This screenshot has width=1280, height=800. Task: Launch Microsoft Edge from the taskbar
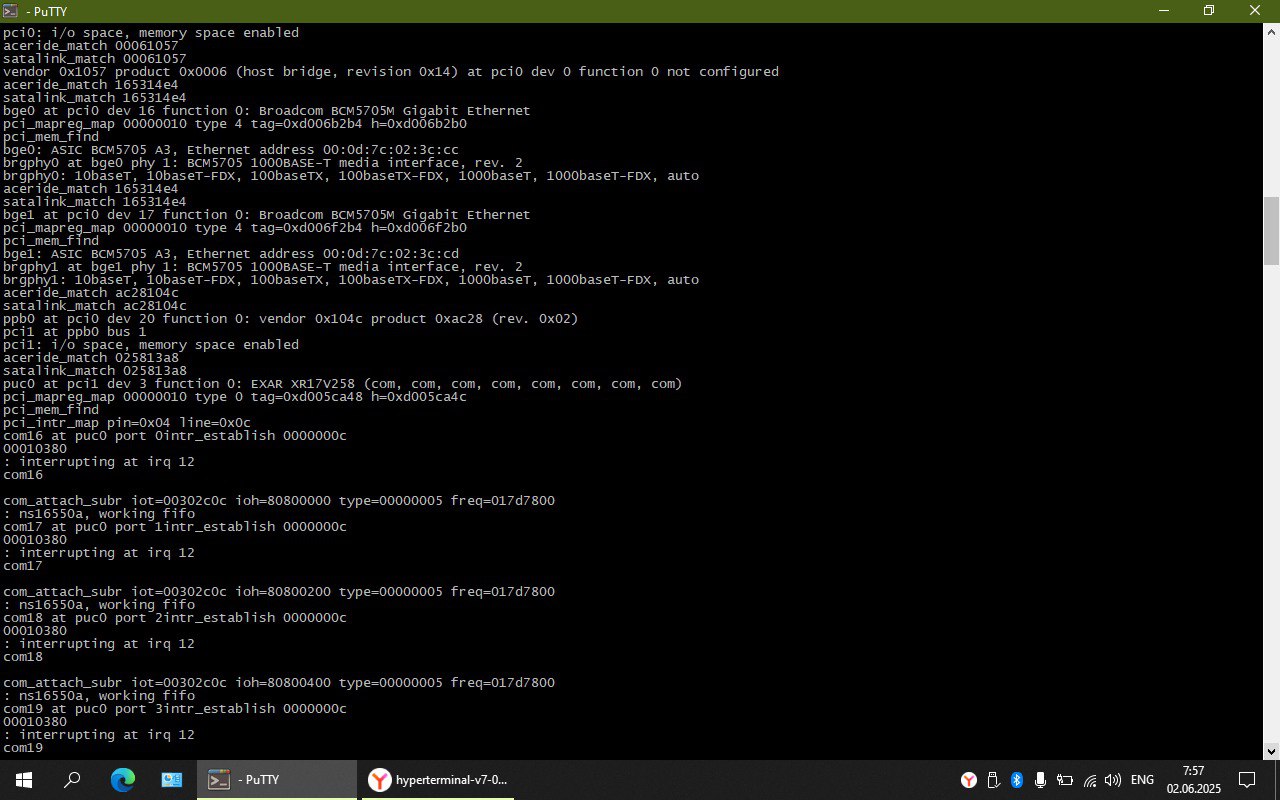(122, 780)
